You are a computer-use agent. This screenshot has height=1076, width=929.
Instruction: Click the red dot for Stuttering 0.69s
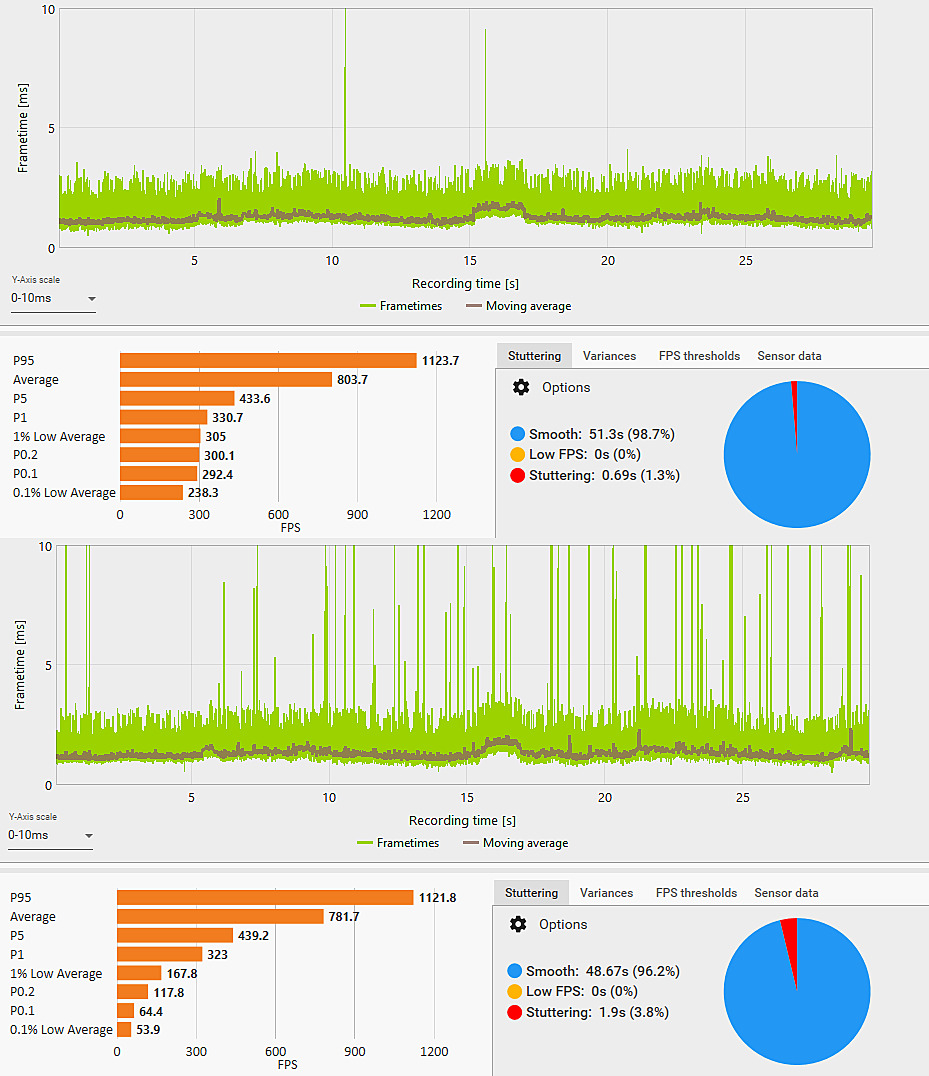517,476
